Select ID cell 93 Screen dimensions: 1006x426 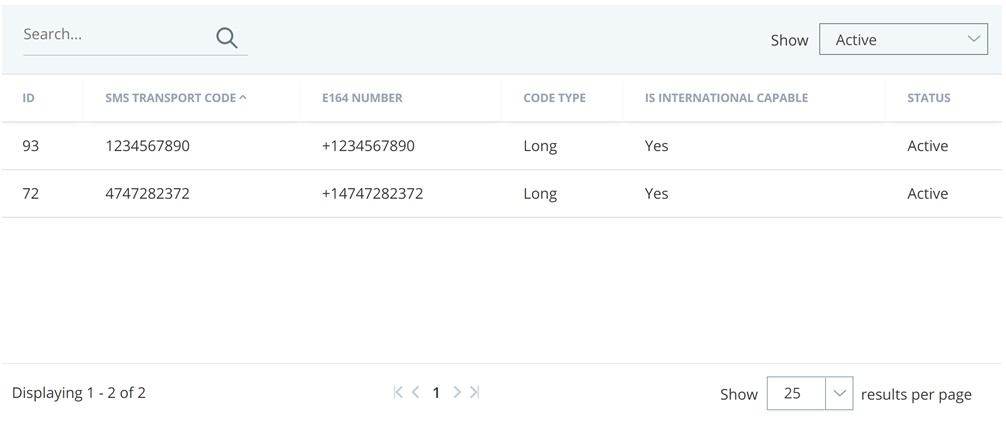(x=31, y=146)
